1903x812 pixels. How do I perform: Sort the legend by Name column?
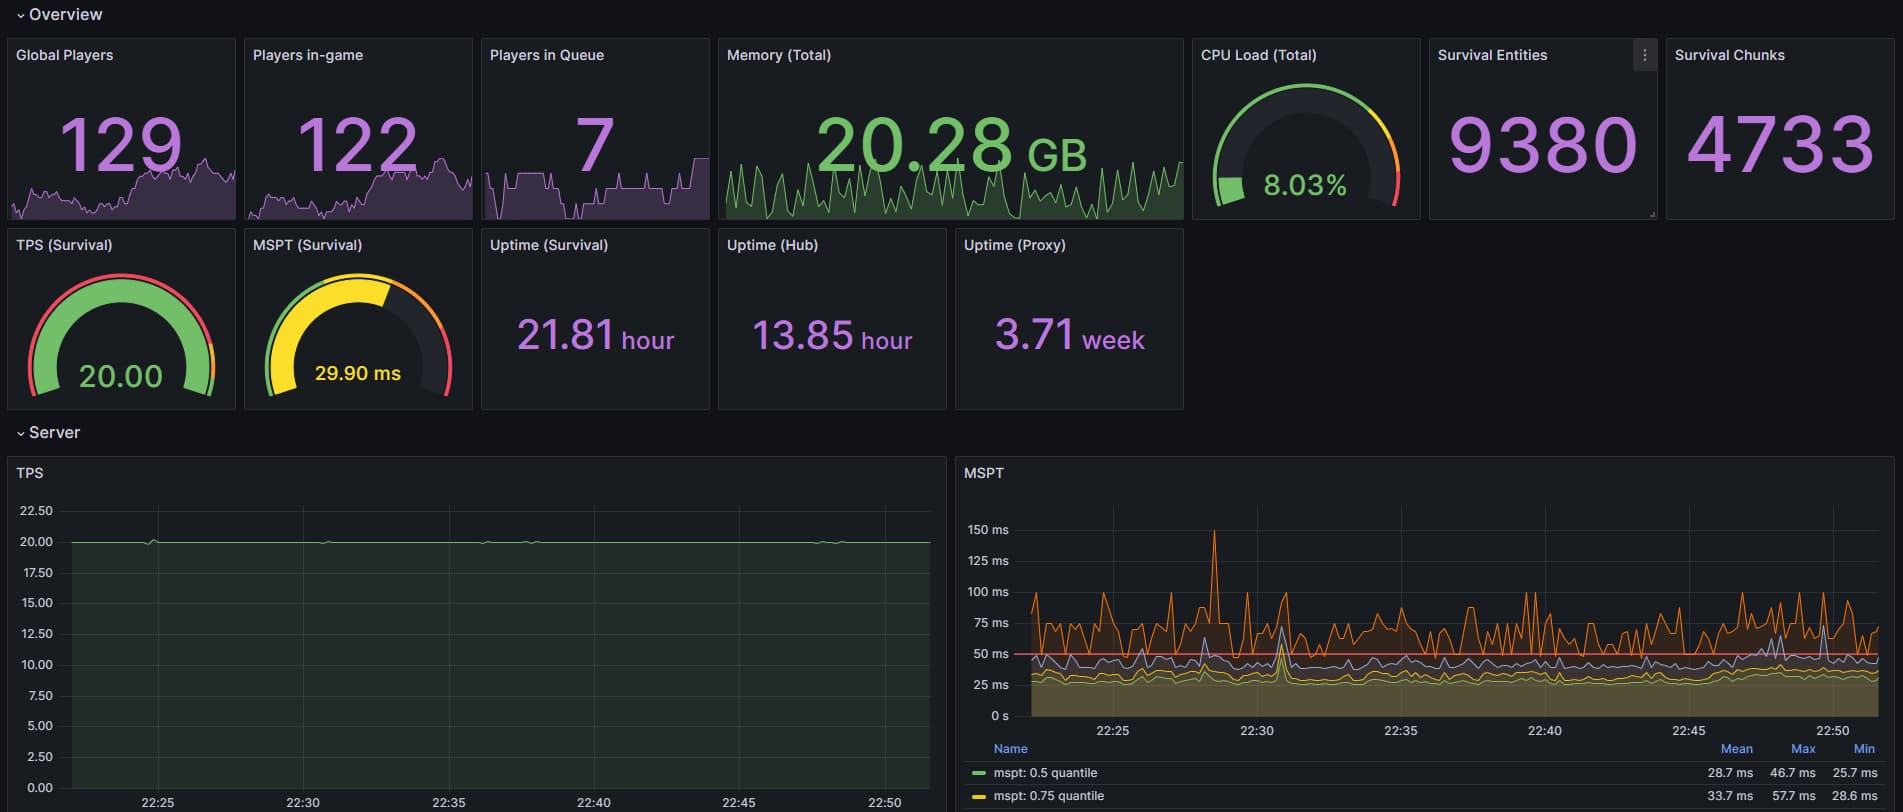coord(1010,749)
